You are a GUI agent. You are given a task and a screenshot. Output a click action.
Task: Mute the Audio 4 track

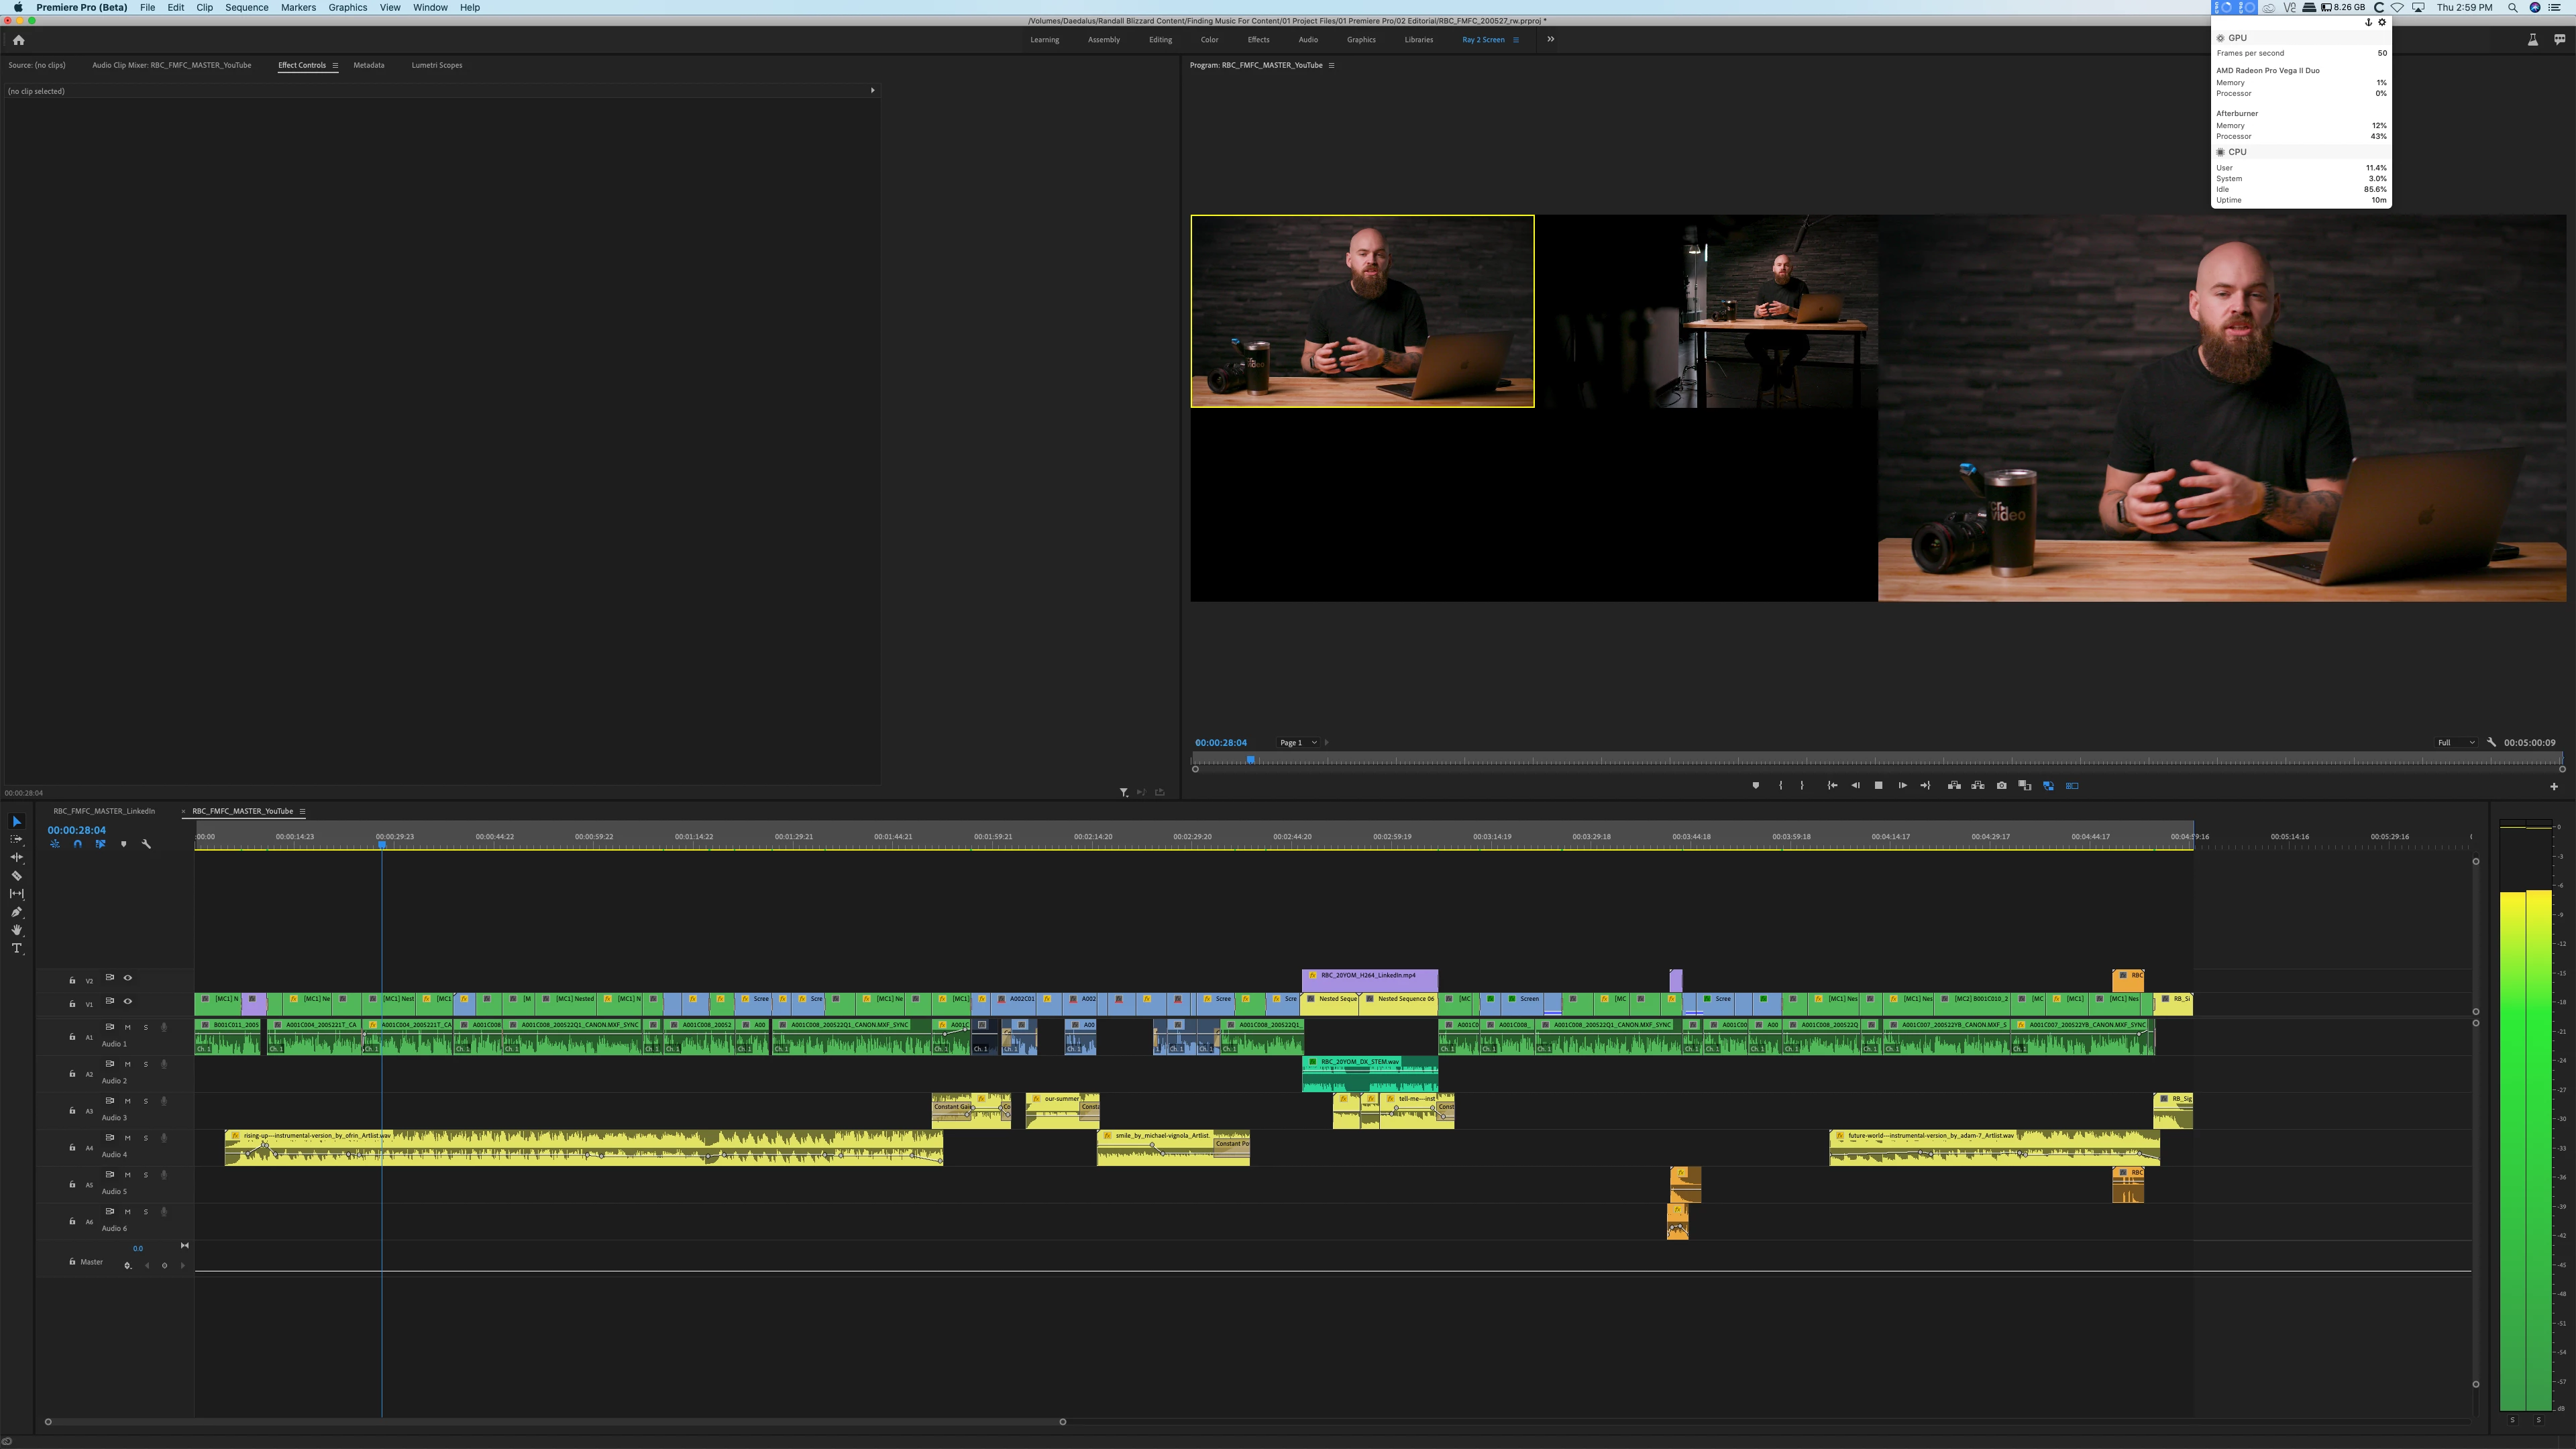coord(127,1138)
